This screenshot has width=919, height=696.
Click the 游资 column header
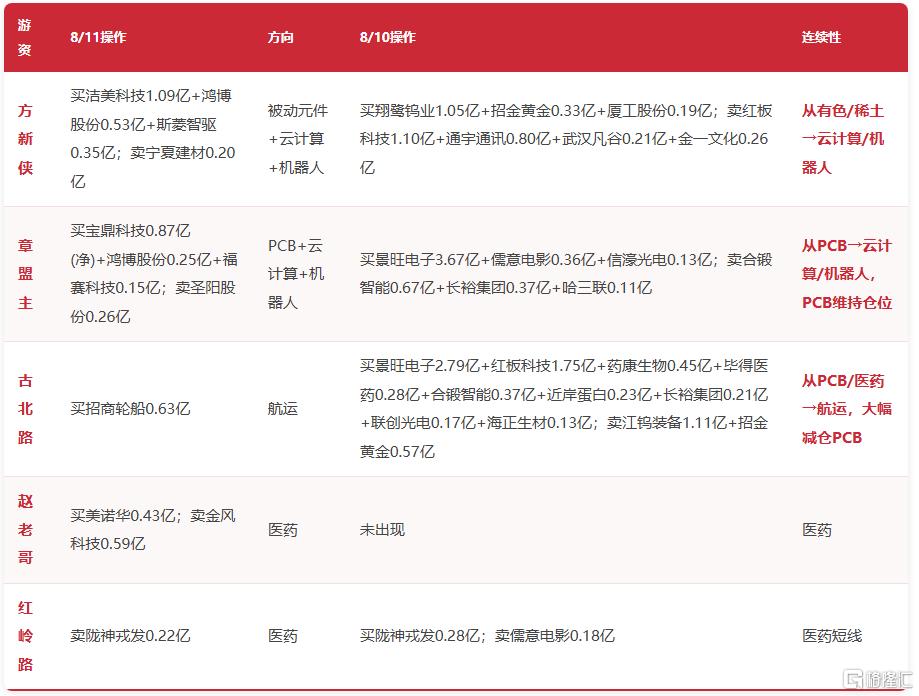(25, 37)
